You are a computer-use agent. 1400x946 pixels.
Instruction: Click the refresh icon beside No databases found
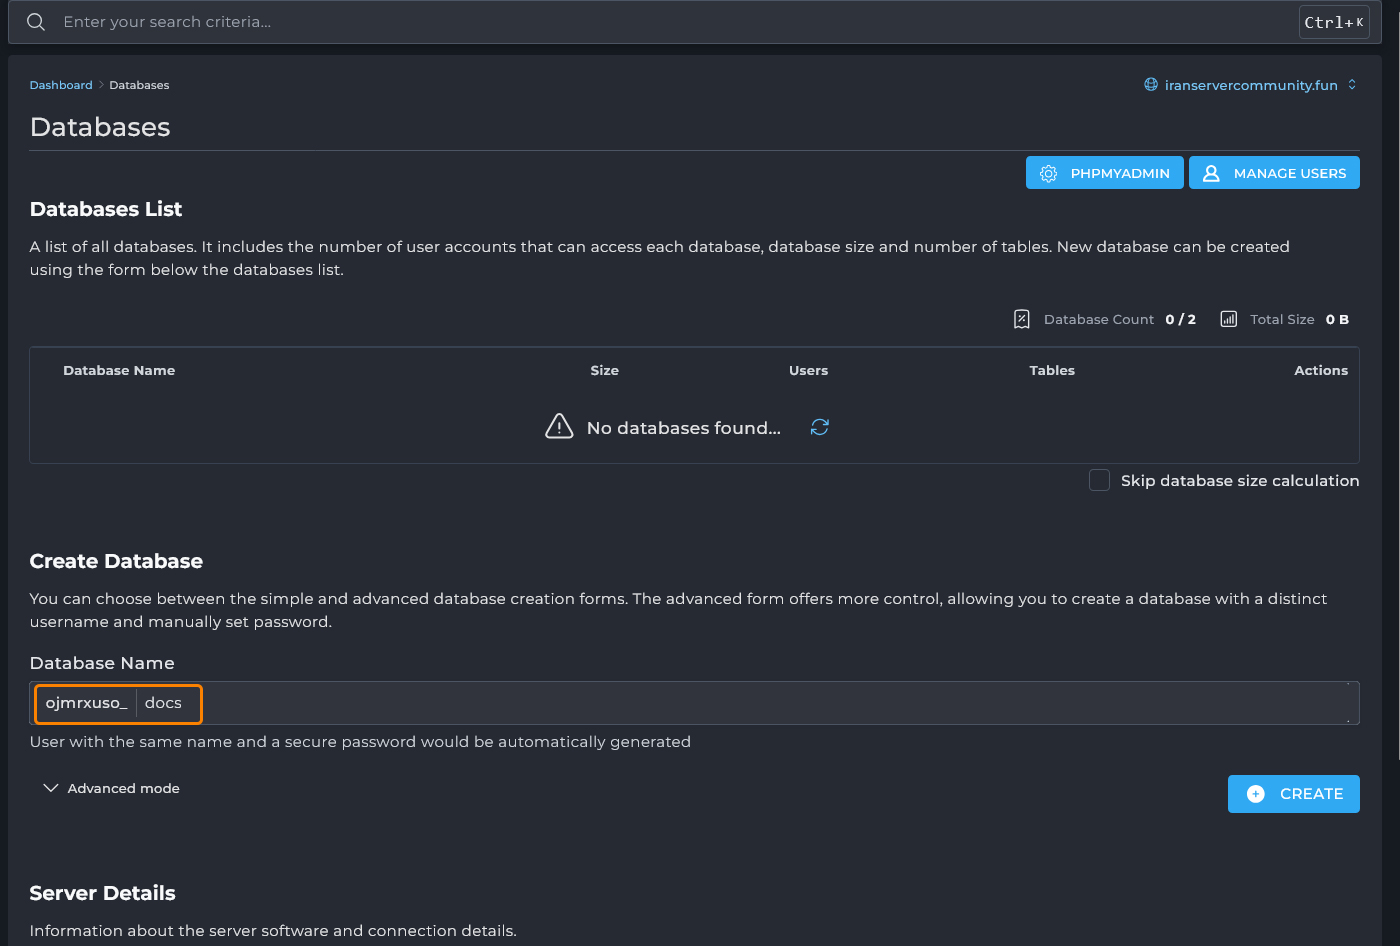point(820,427)
